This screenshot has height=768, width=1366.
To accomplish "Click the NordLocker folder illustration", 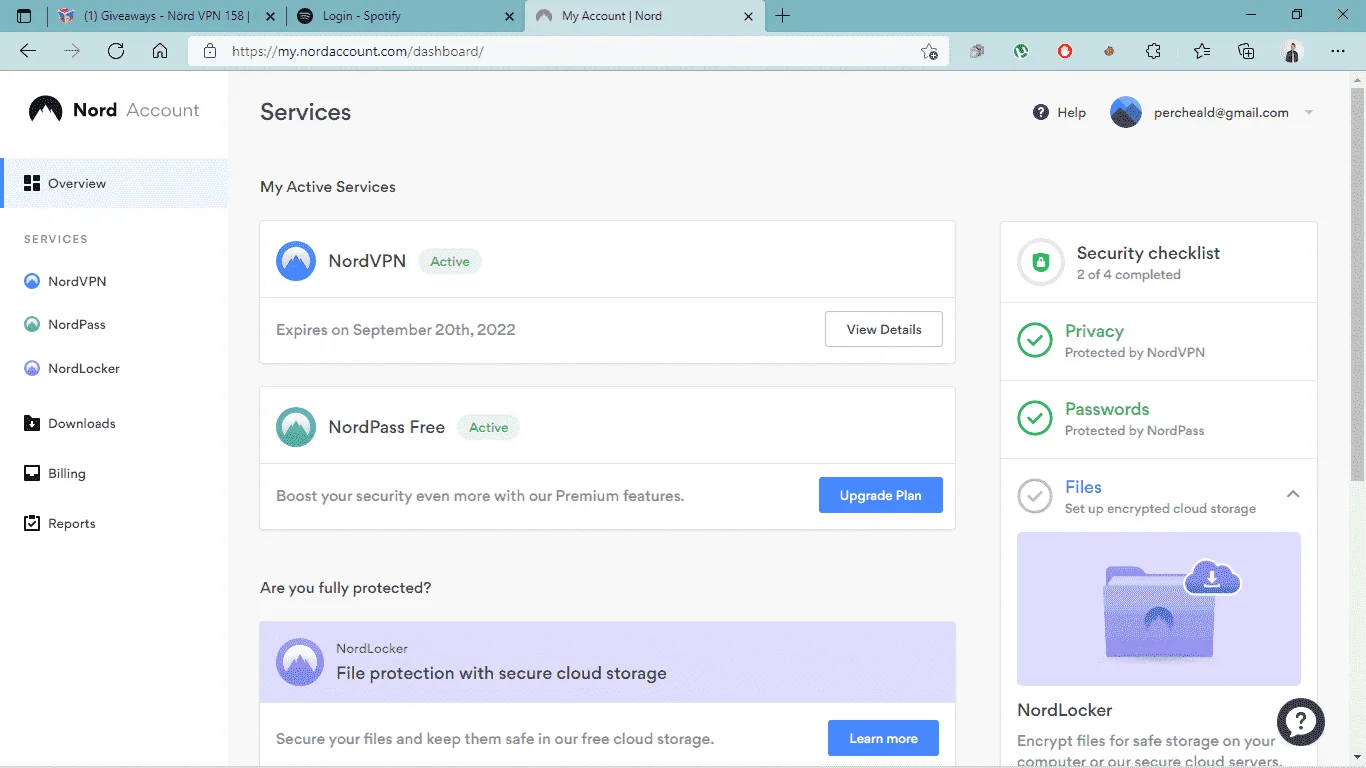I will [1159, 608].
